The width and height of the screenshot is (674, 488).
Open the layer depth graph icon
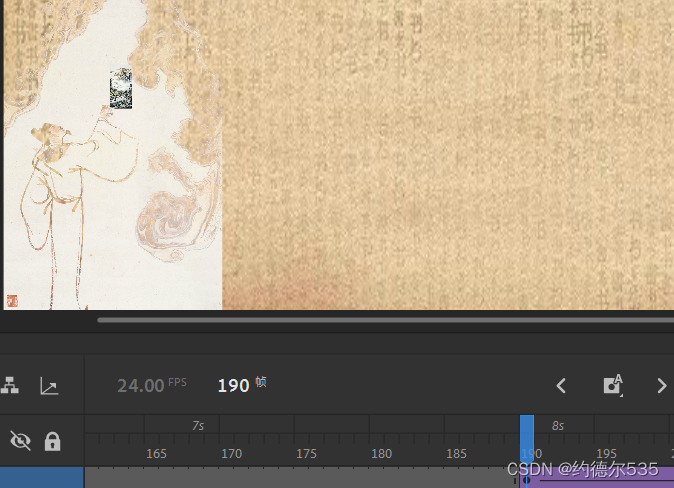point(49,386)
